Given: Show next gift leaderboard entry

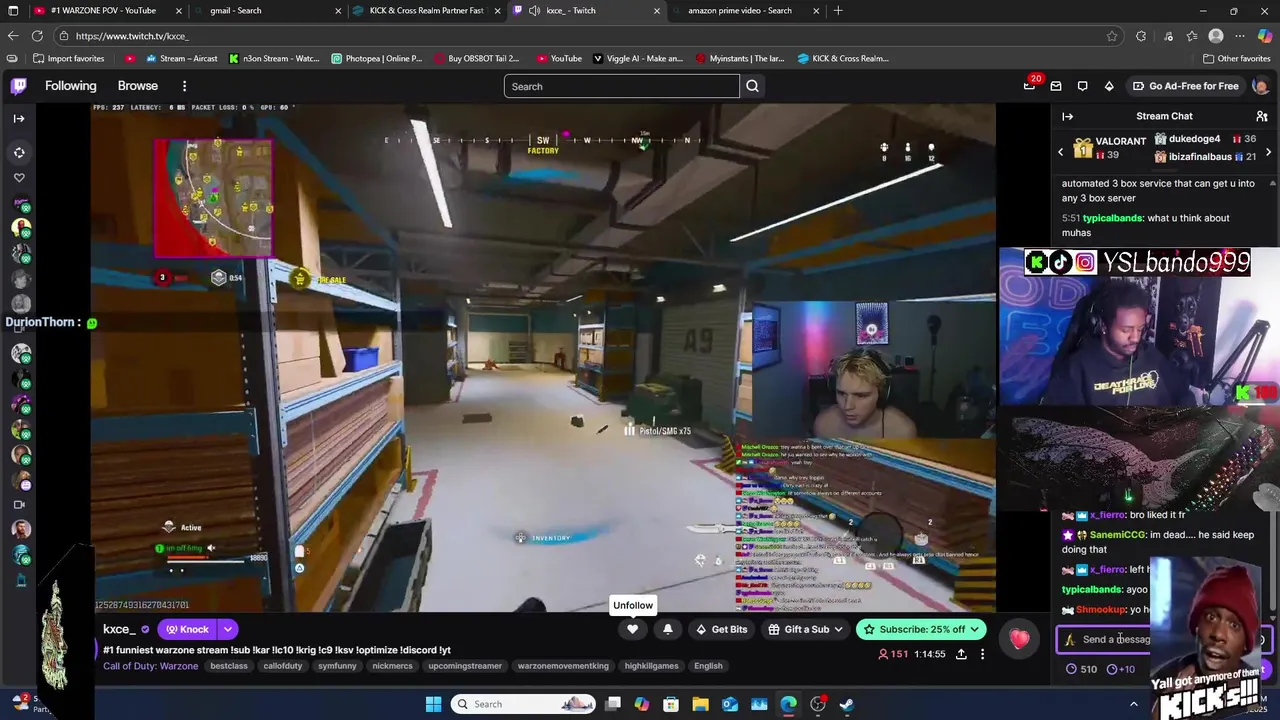Looking at the screenshot, I should coord(1268,152).
